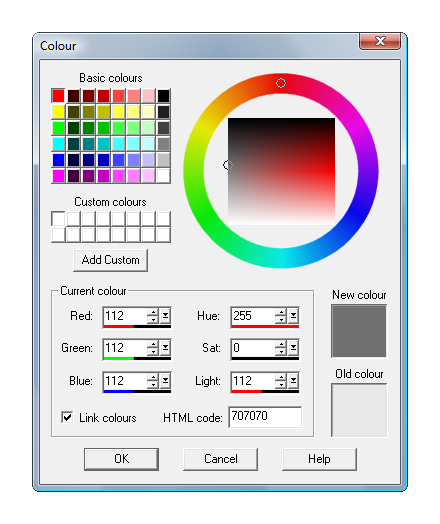
Task: Click the hue ring marker circle
Action: [x=281, y=83]
